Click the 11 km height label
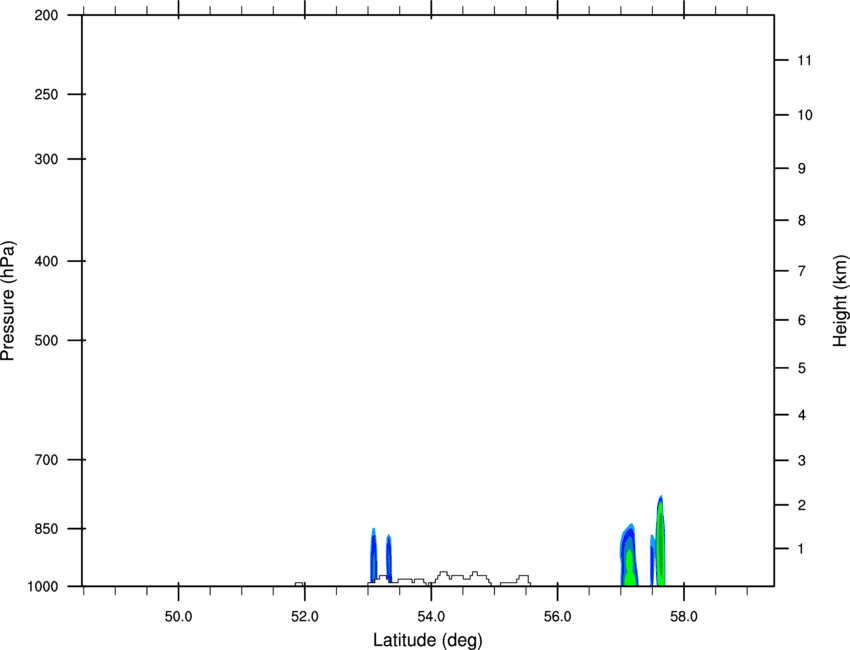Image resolution: width=850 pixels, height=650 pixels. (805, 60)
